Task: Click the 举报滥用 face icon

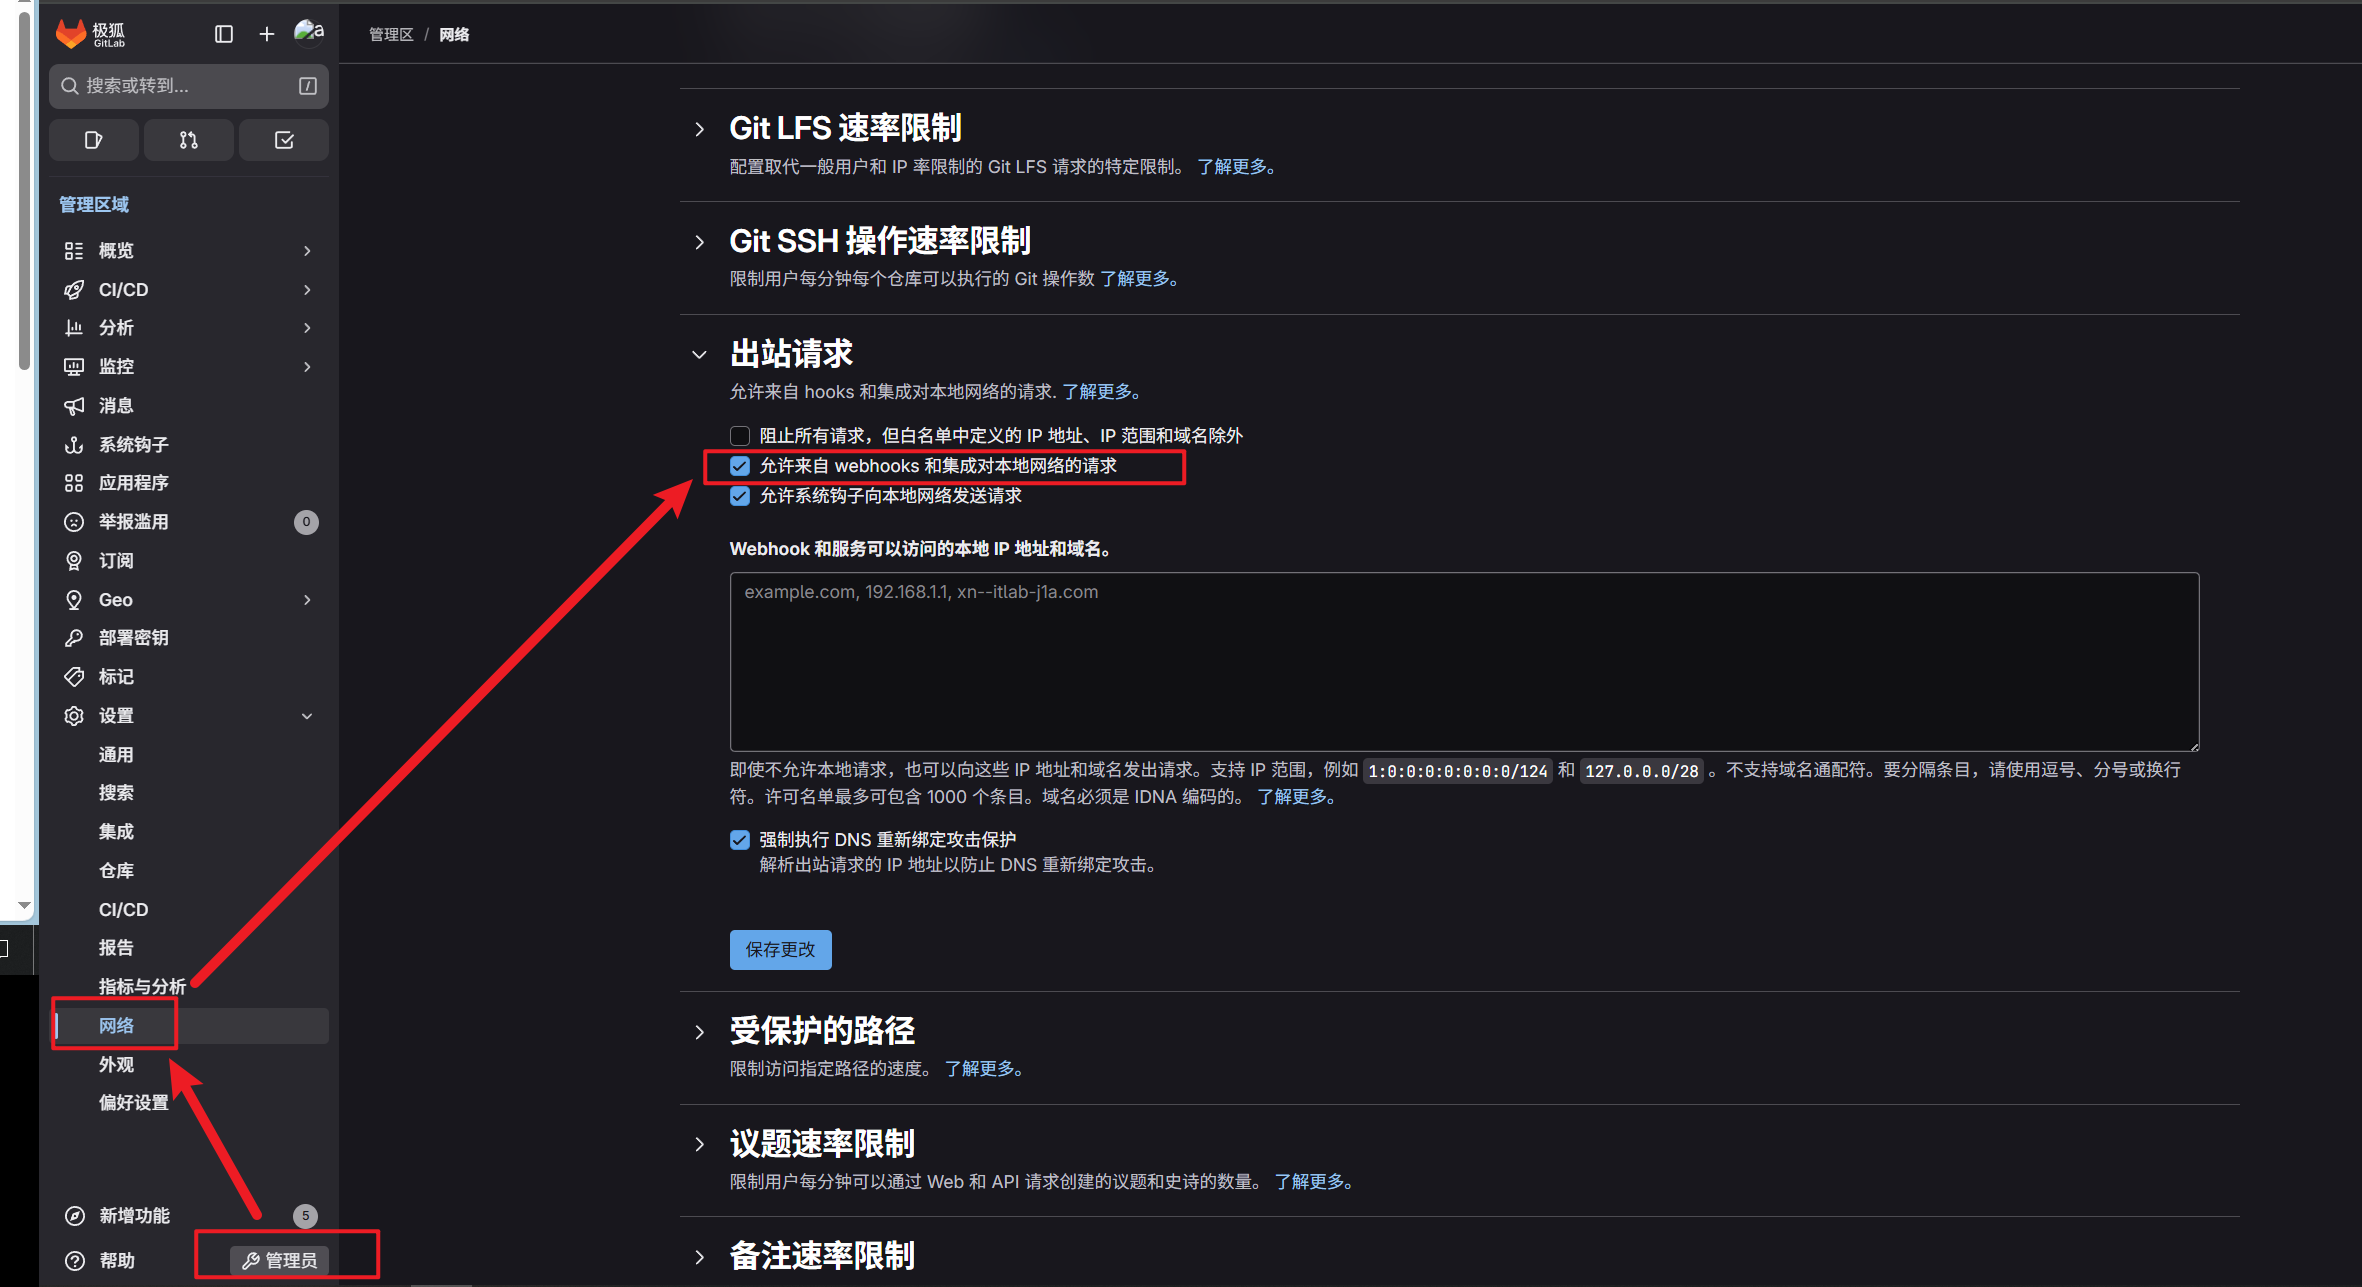Action: tap(74, 522)
